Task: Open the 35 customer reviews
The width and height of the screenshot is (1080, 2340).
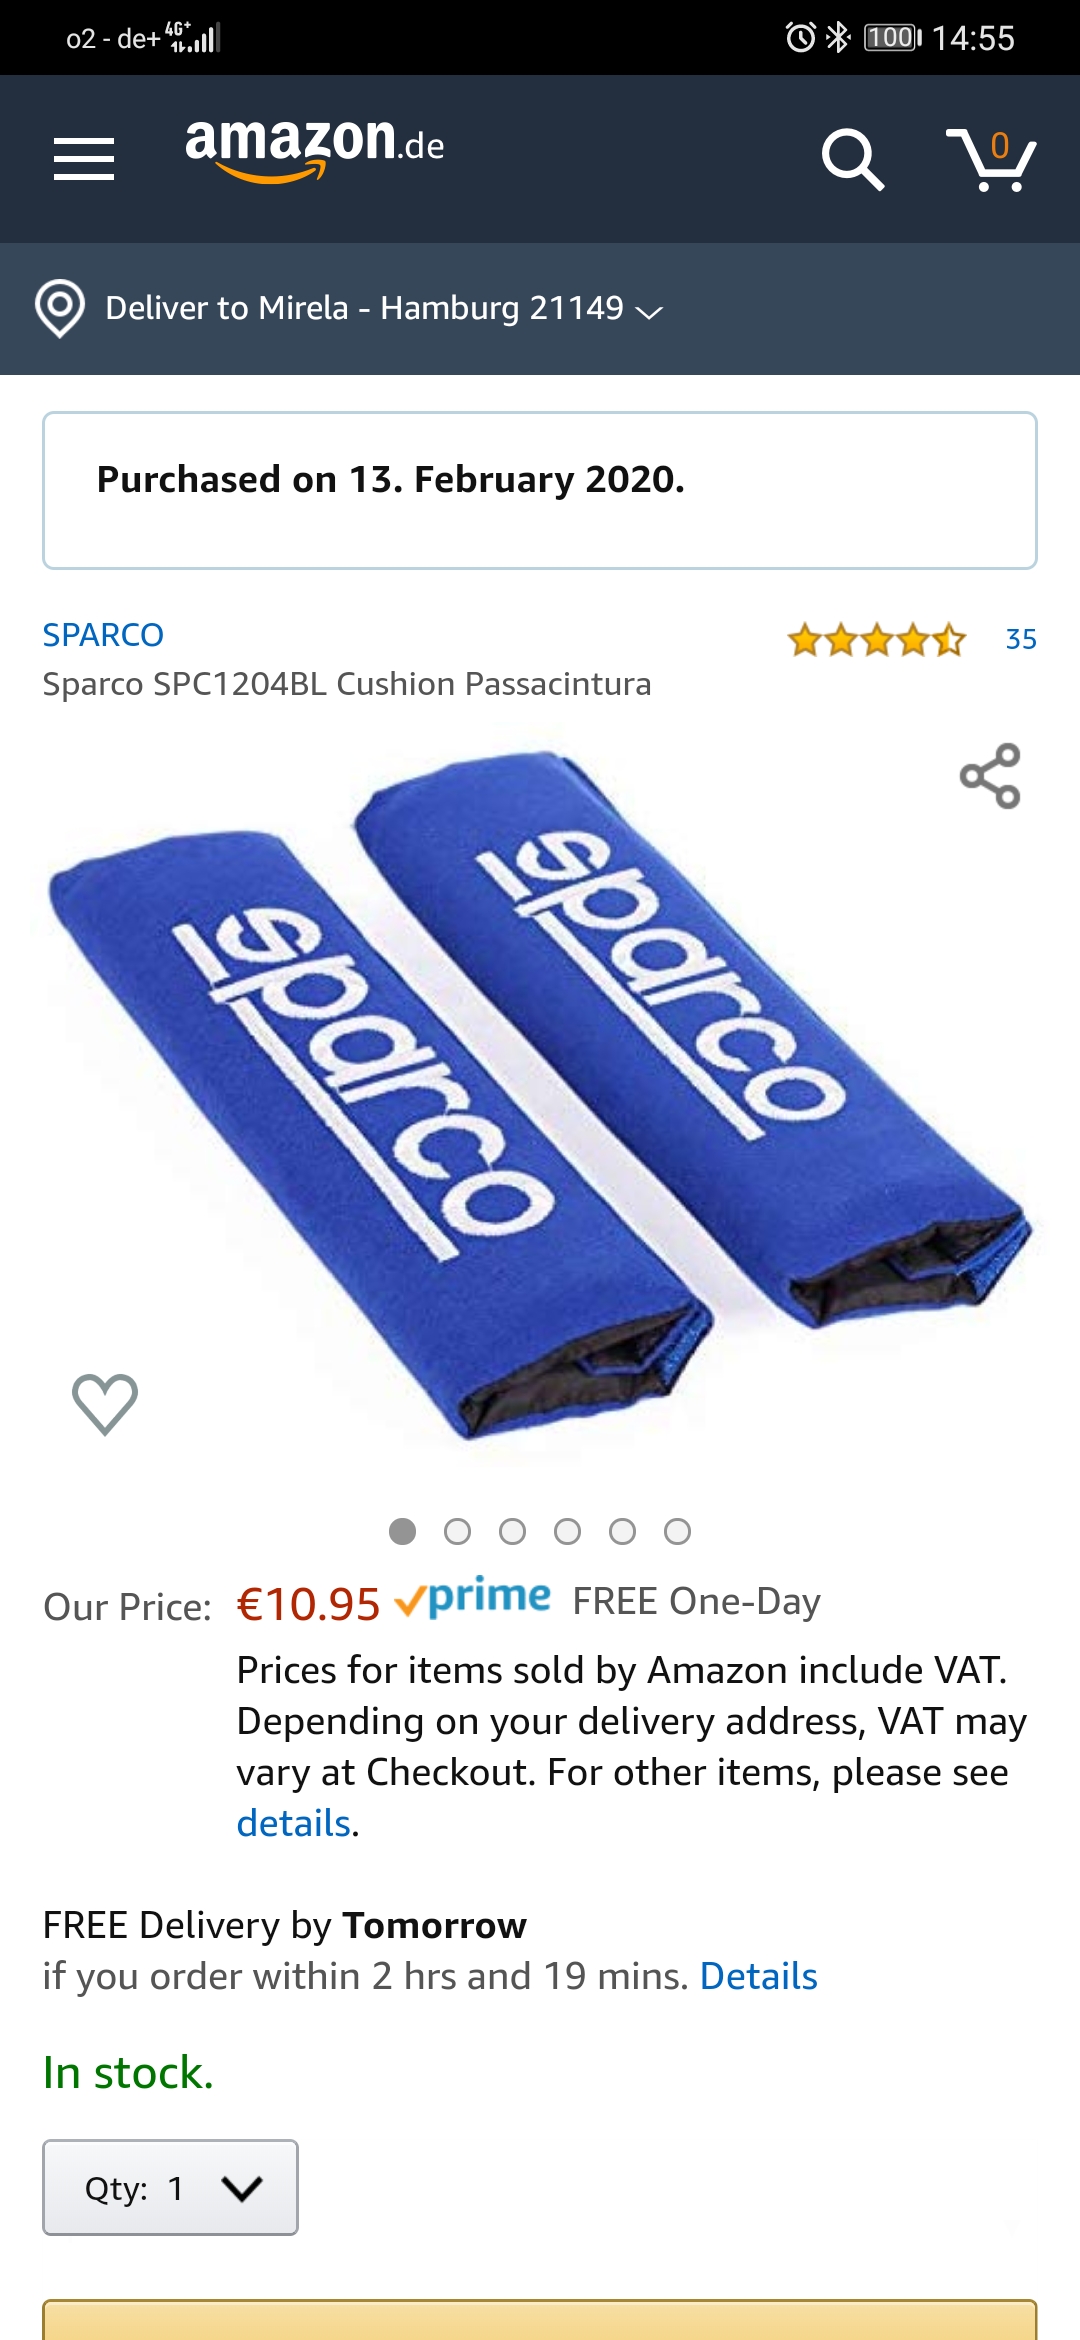Action: 1021,639
